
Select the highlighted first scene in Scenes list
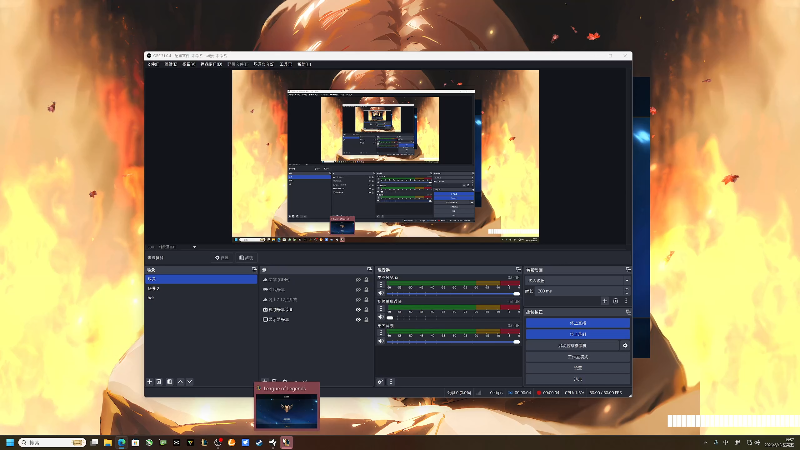tap(201, 279)
